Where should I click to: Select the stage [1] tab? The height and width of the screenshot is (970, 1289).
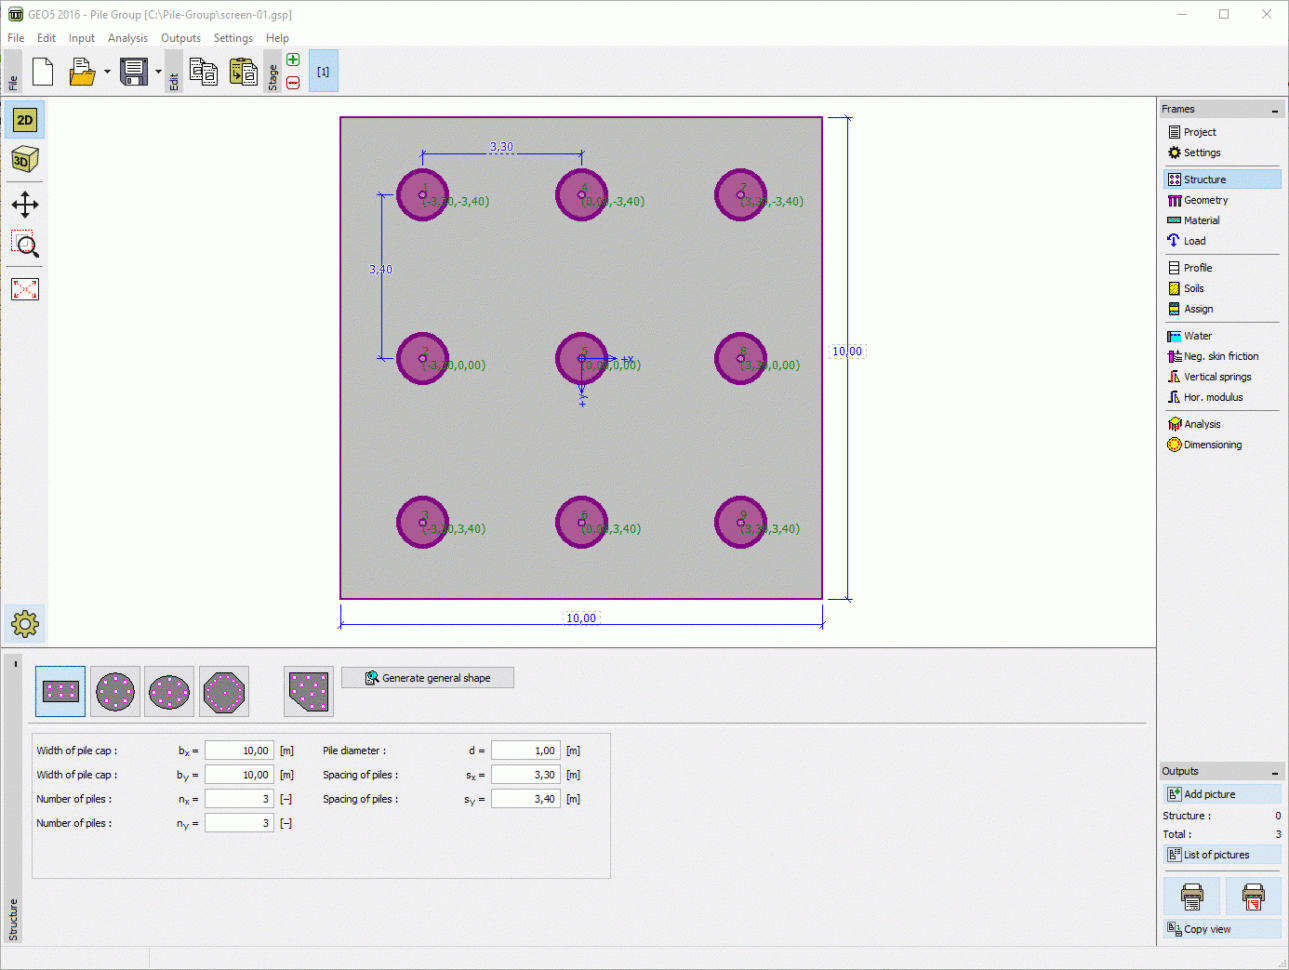pos(323,70)
